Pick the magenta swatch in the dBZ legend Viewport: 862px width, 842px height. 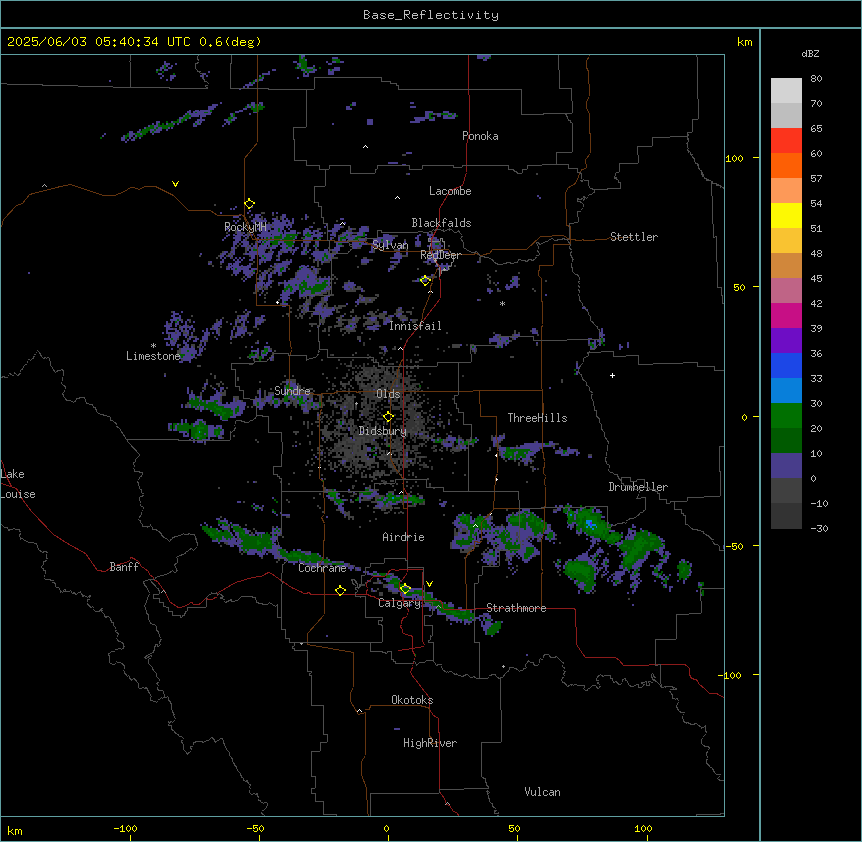pyautogui.click(x=786, y=315)
